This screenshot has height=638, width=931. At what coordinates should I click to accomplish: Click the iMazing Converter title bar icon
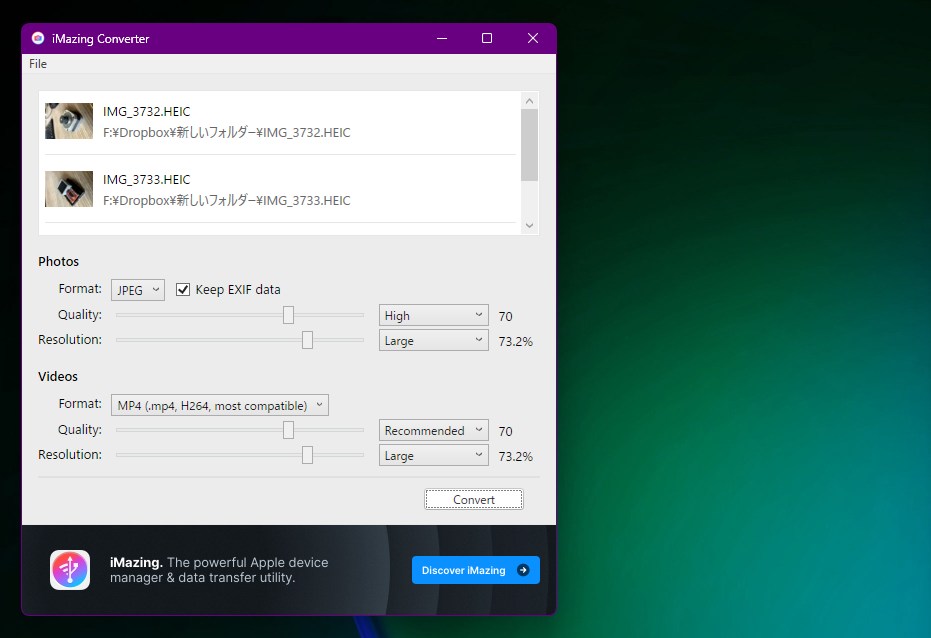pos(38,39)
